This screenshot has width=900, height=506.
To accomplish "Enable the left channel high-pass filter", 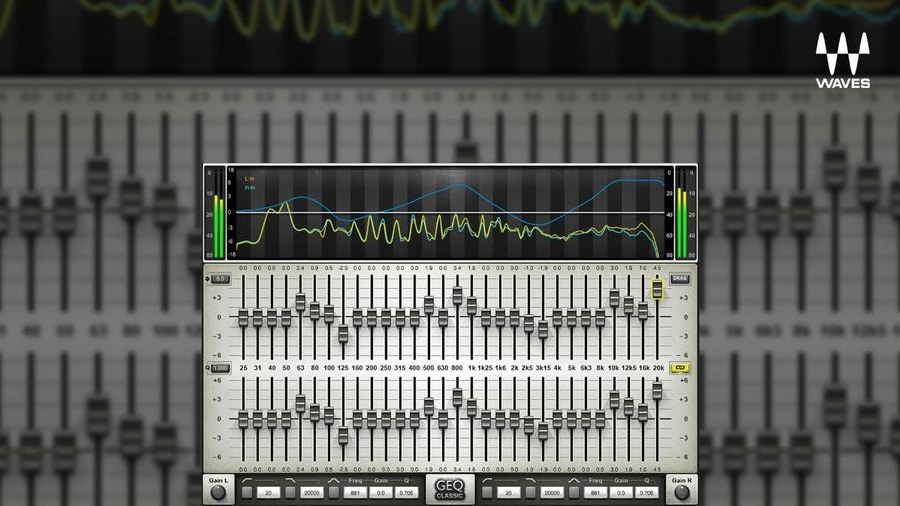I will (247, 492).
